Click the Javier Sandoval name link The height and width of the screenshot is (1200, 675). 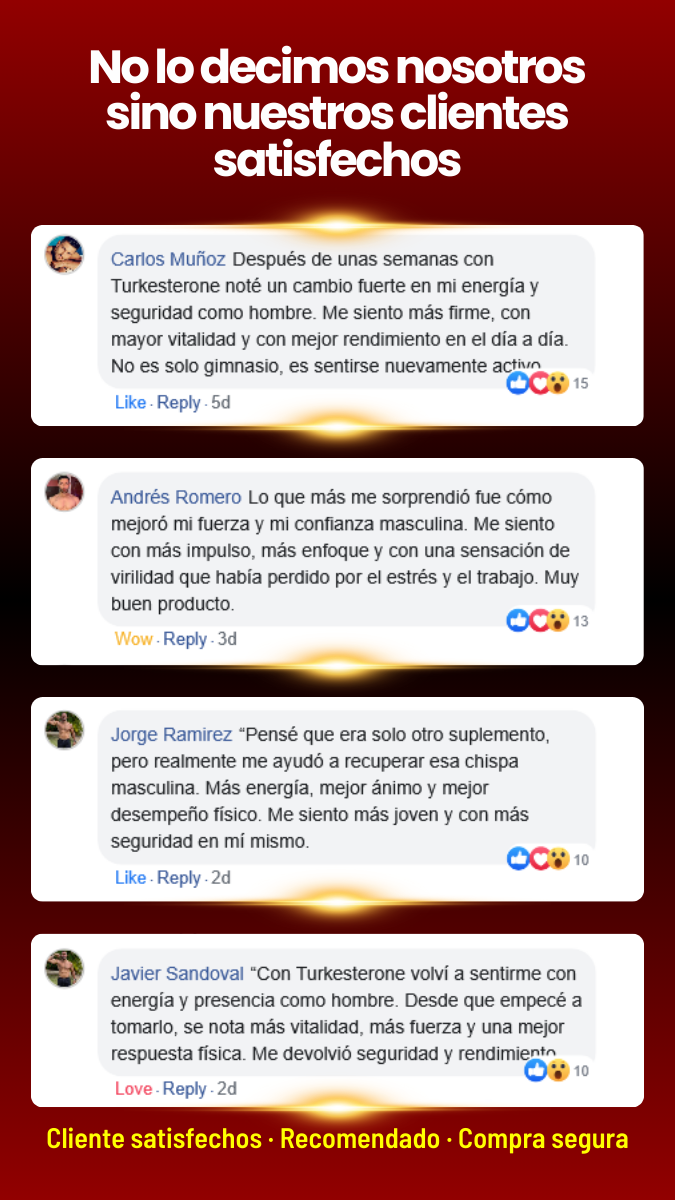[177, 973]
